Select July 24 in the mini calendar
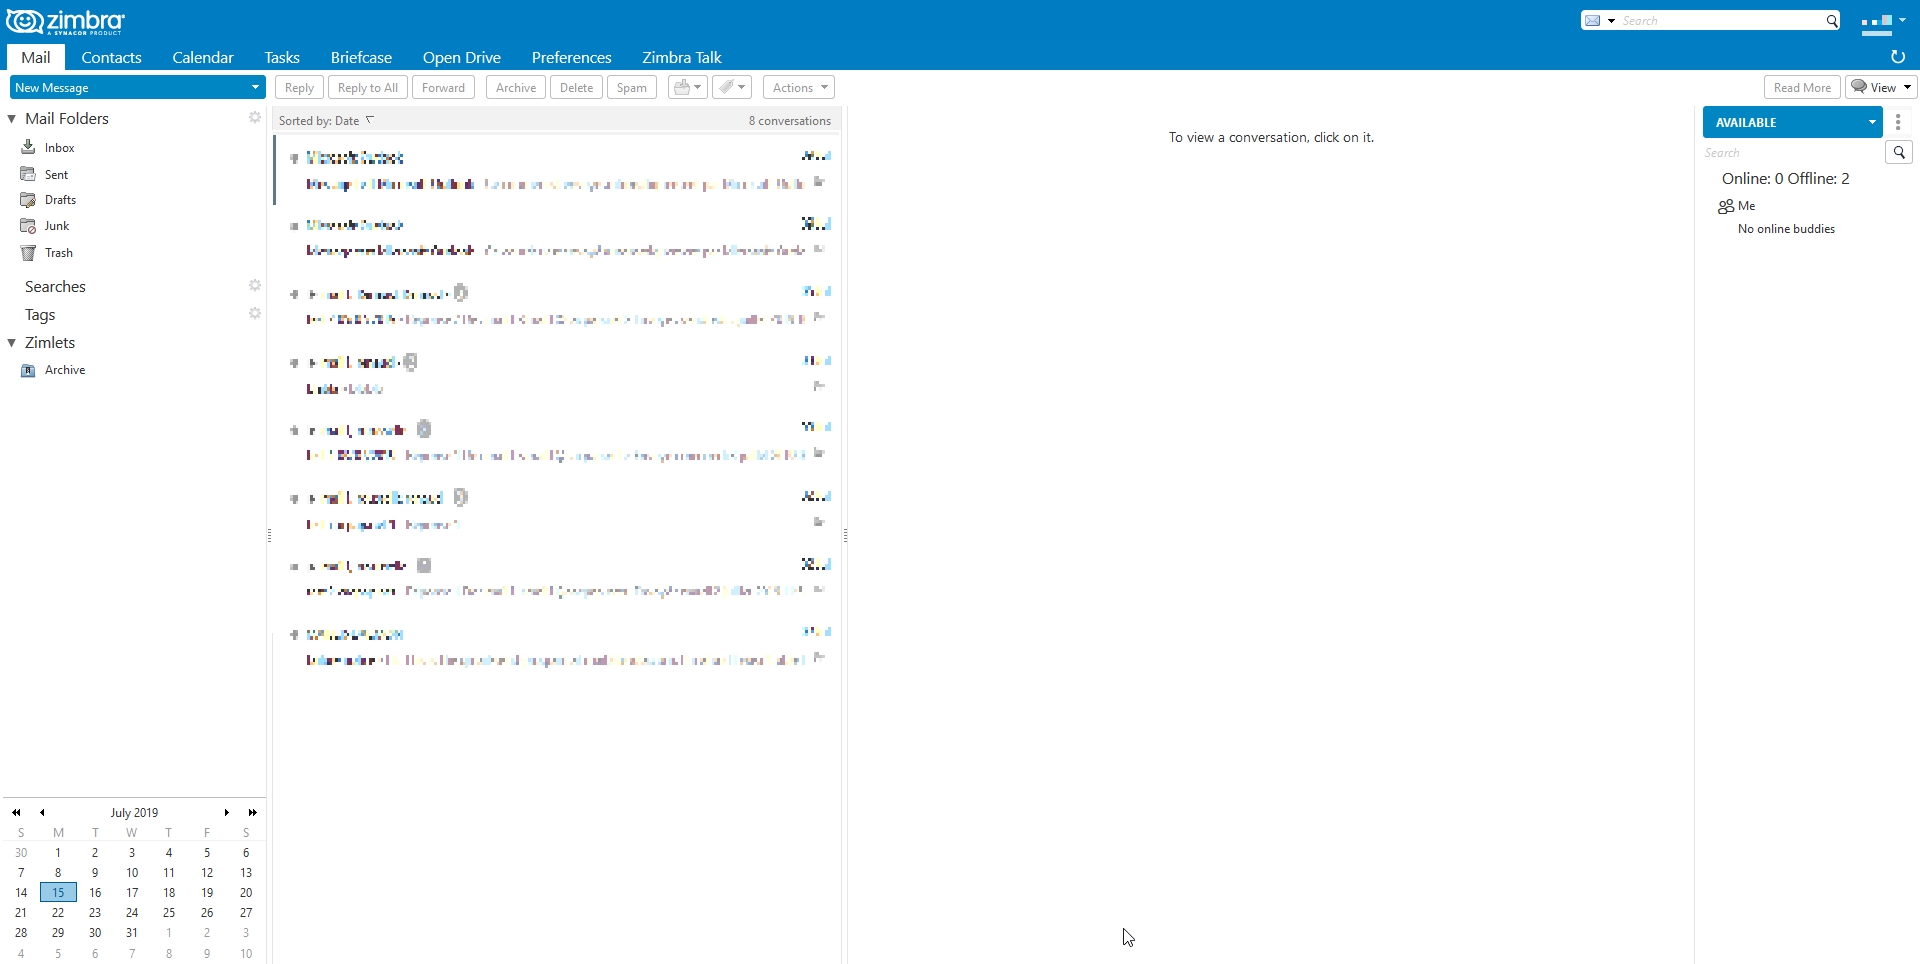This screenshot has height=964, width=1920. [x=132, y=913]
